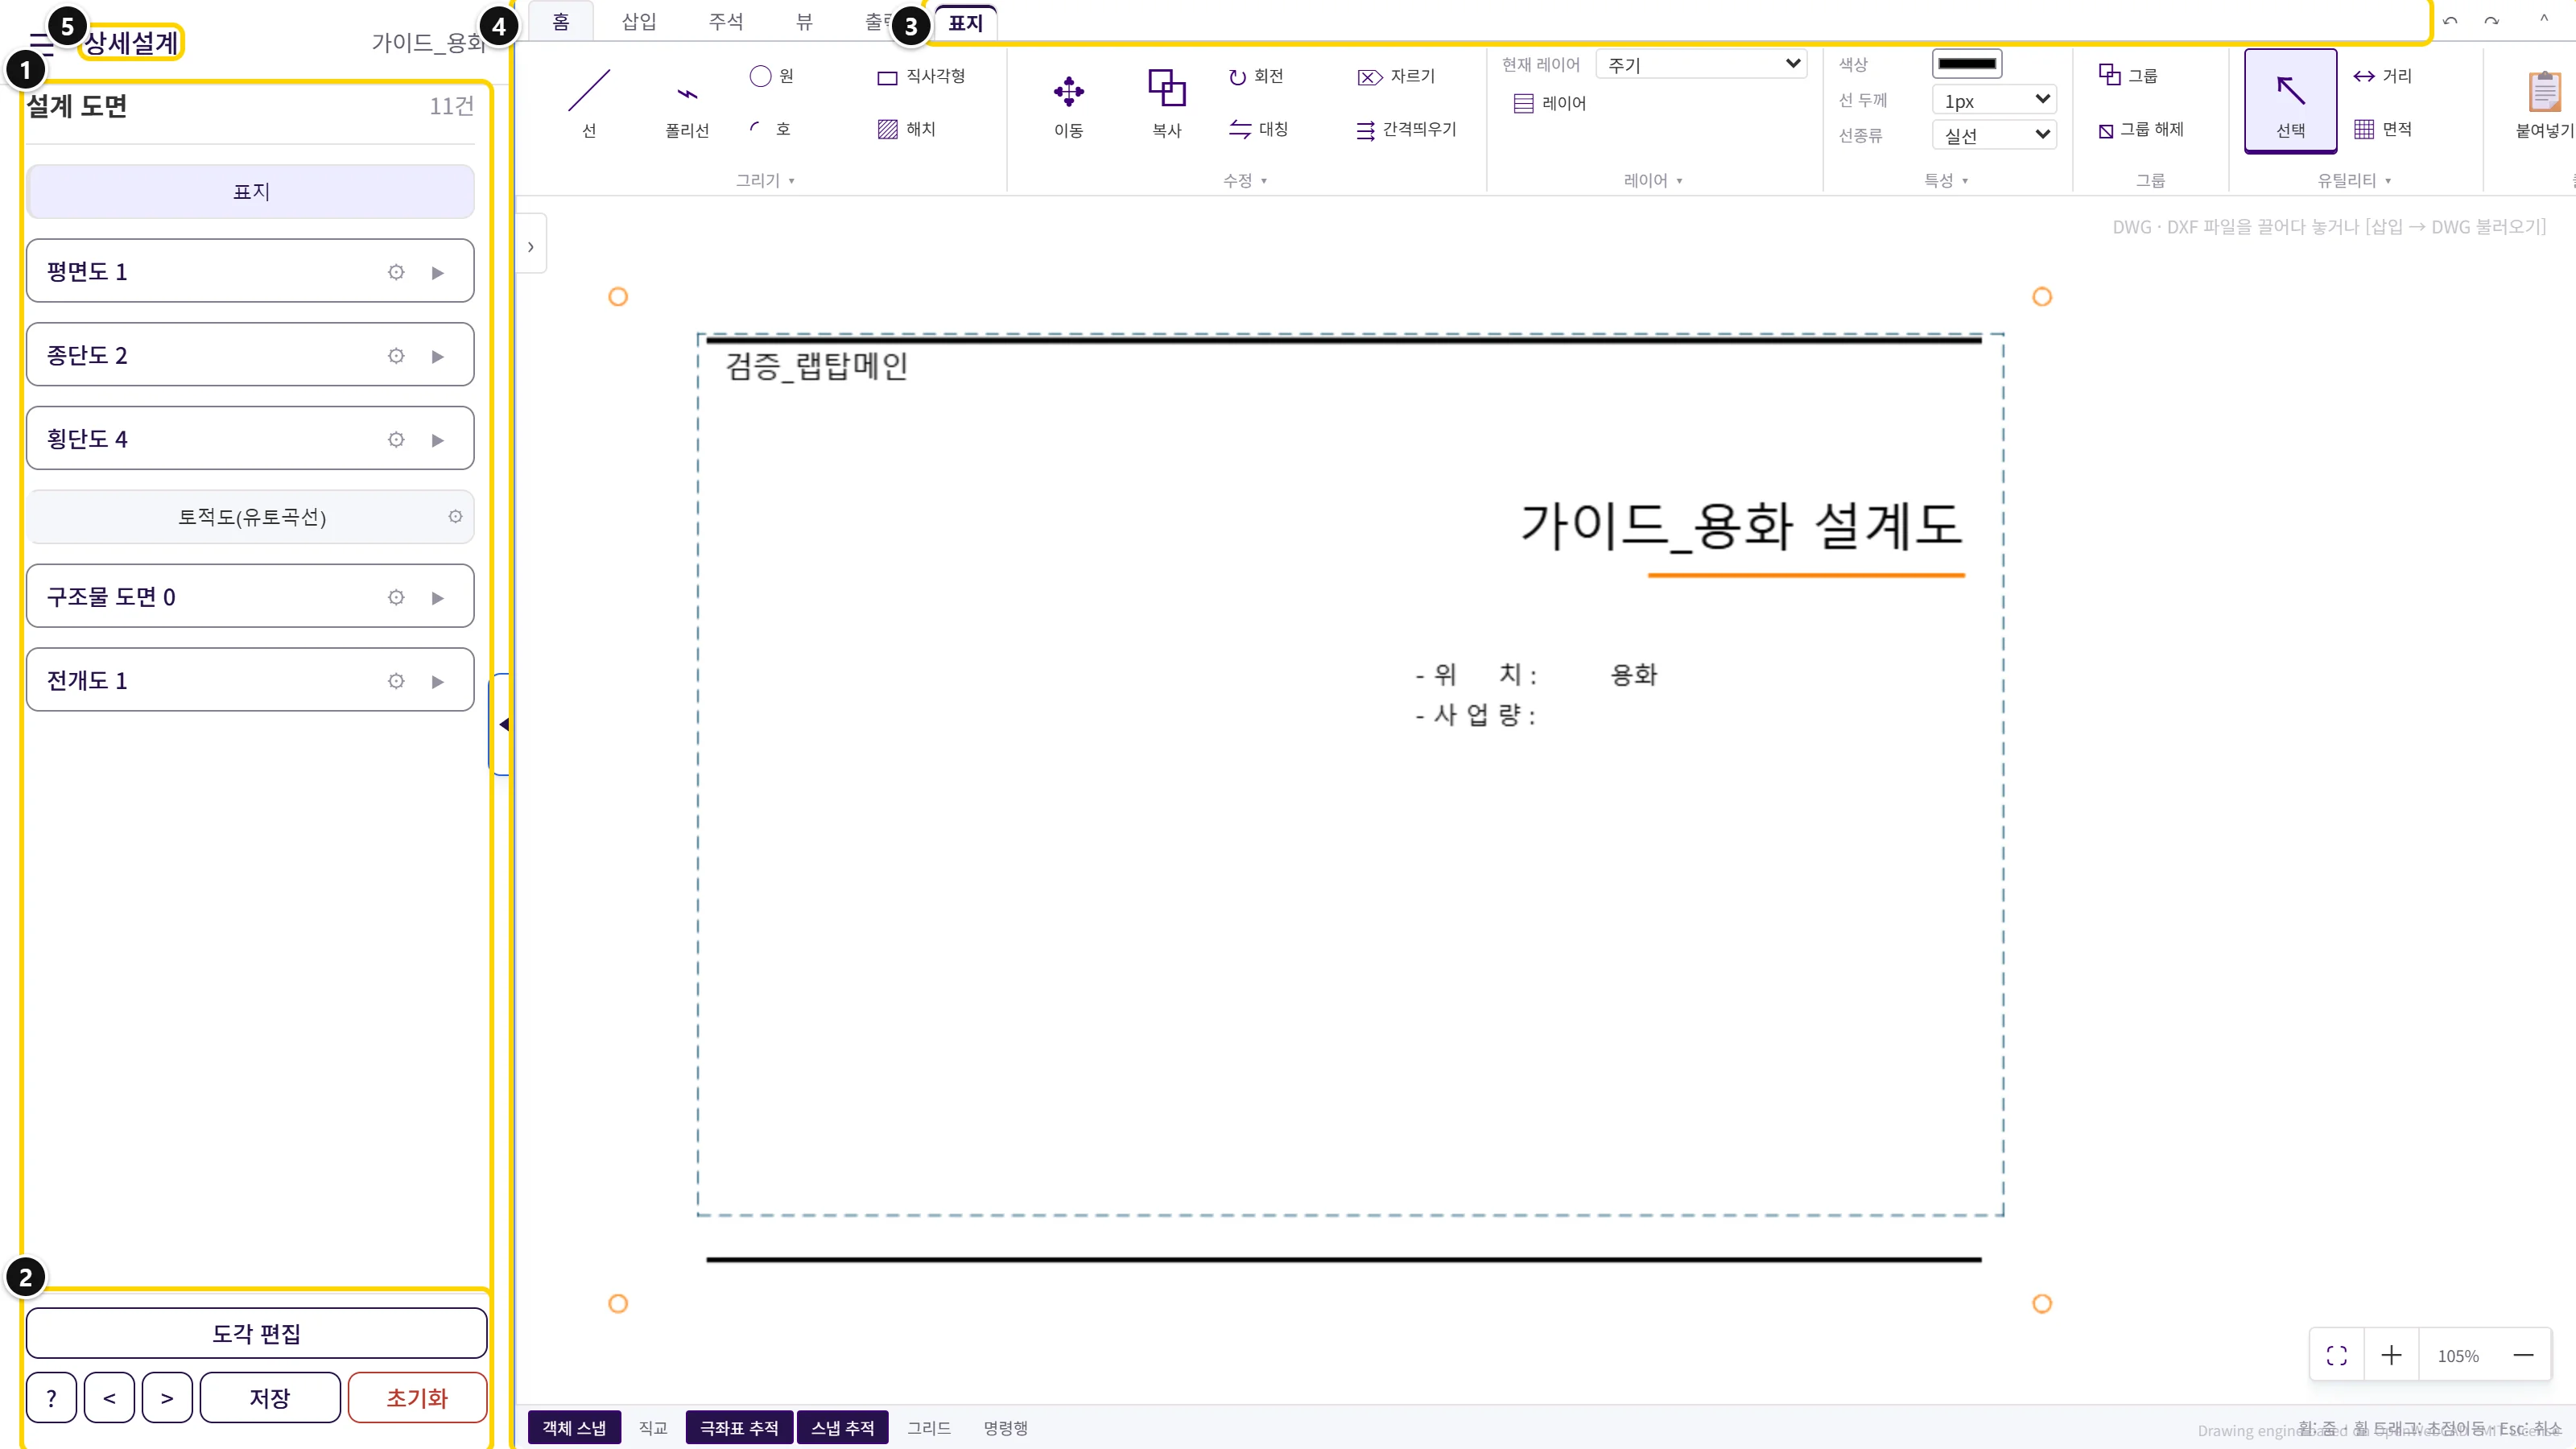
Task: Switch to the 뷰 ribbon tab
Action: coord(804,21)
